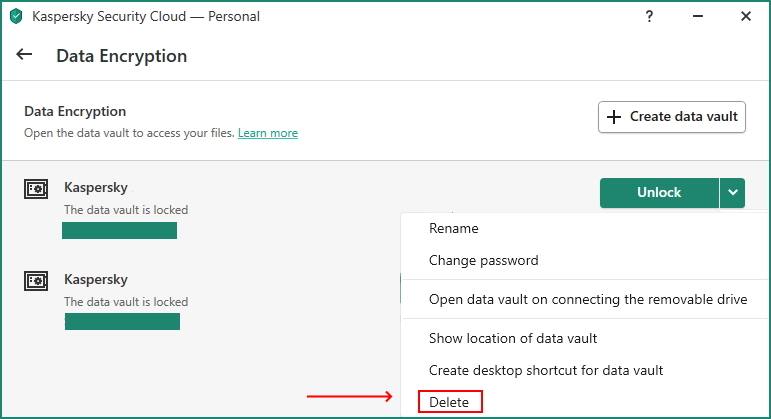
Task: Follow the Learn more link
Action: click(267, 133)
